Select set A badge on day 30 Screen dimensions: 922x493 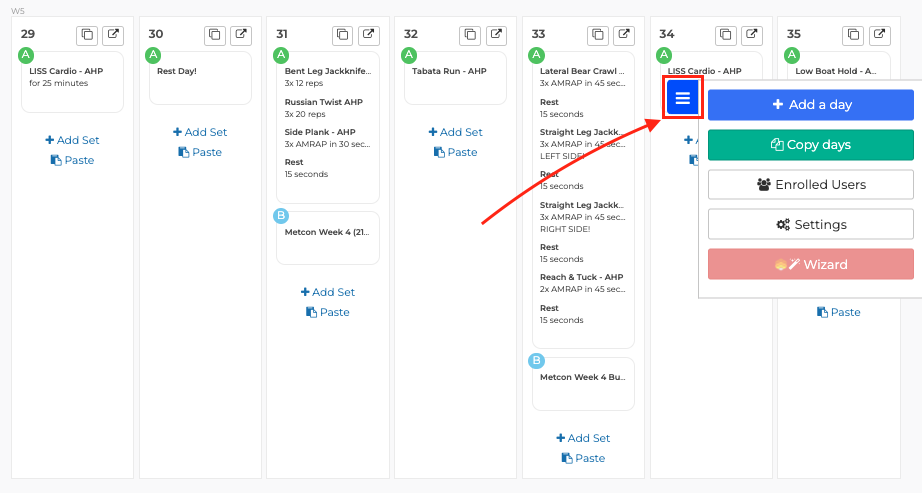pos(153,55)
